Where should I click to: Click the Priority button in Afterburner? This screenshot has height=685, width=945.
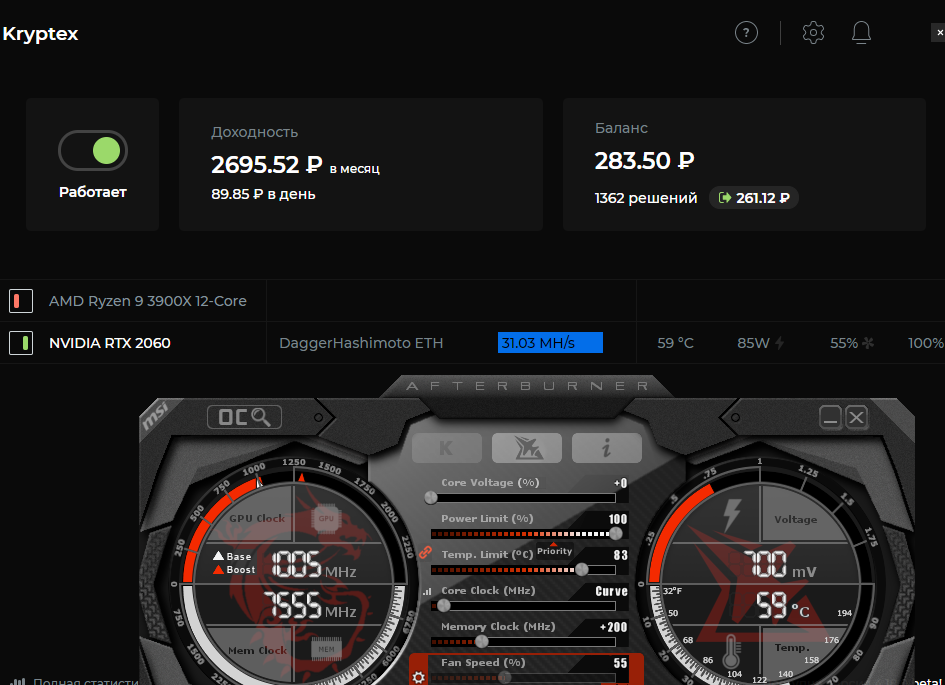(554, 551)
